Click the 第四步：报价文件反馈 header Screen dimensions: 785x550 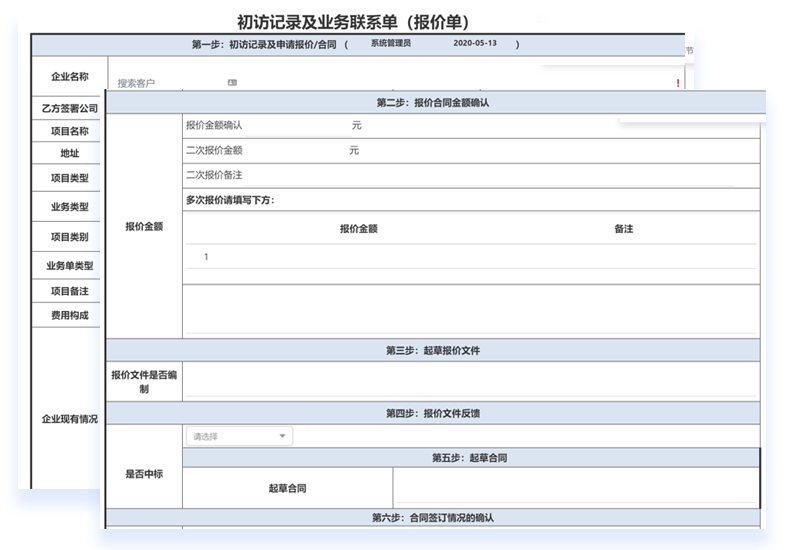(x=433, y=413)
